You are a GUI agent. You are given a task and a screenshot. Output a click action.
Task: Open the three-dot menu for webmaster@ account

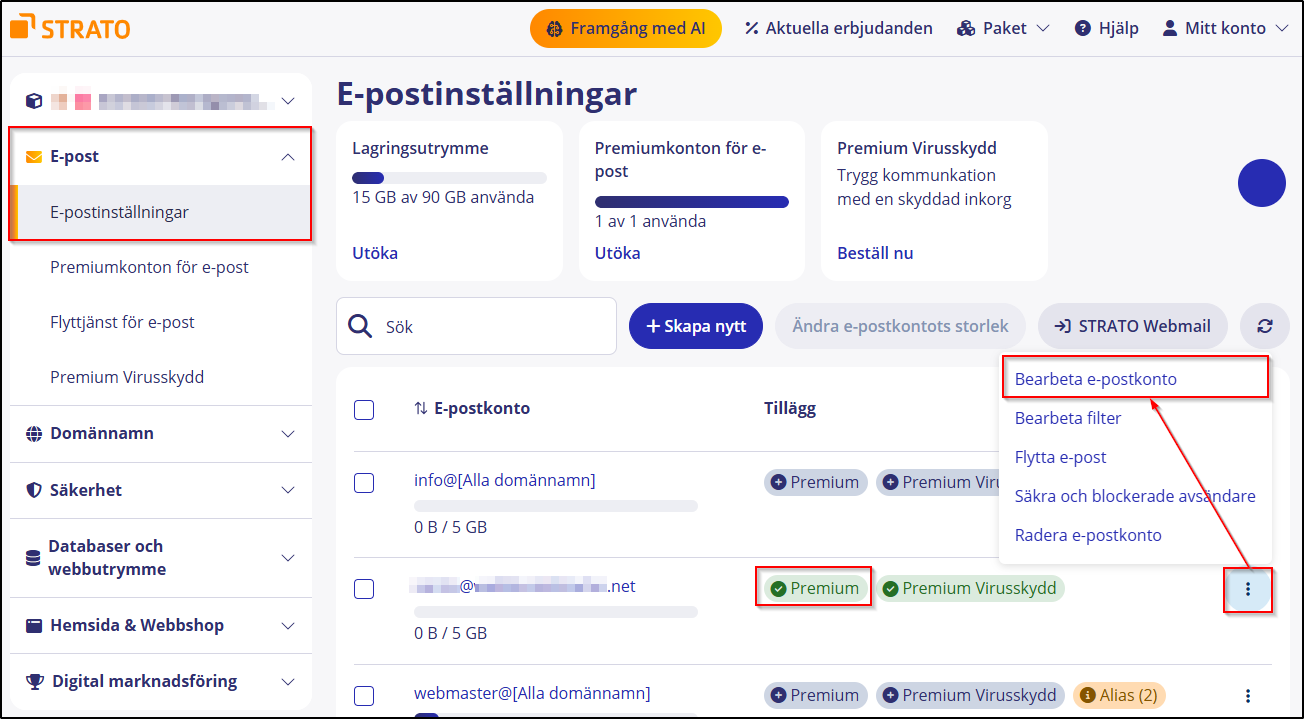click(1247, 694)
